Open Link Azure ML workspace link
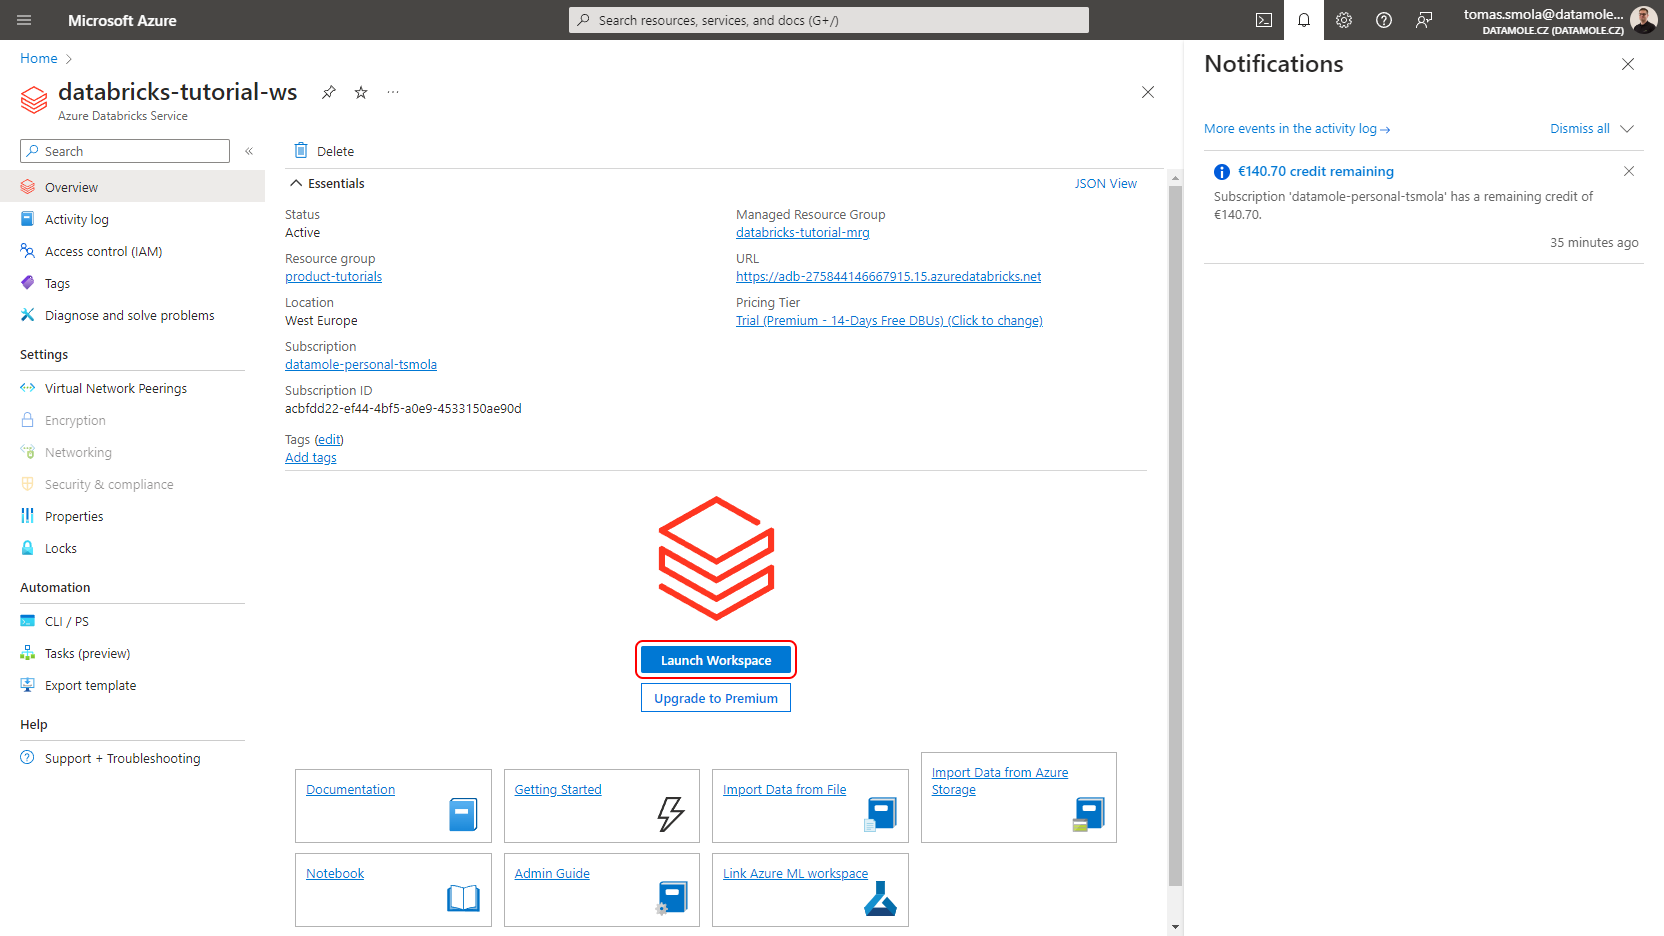Screen dimensions: 1664x936 coord(795,874)
